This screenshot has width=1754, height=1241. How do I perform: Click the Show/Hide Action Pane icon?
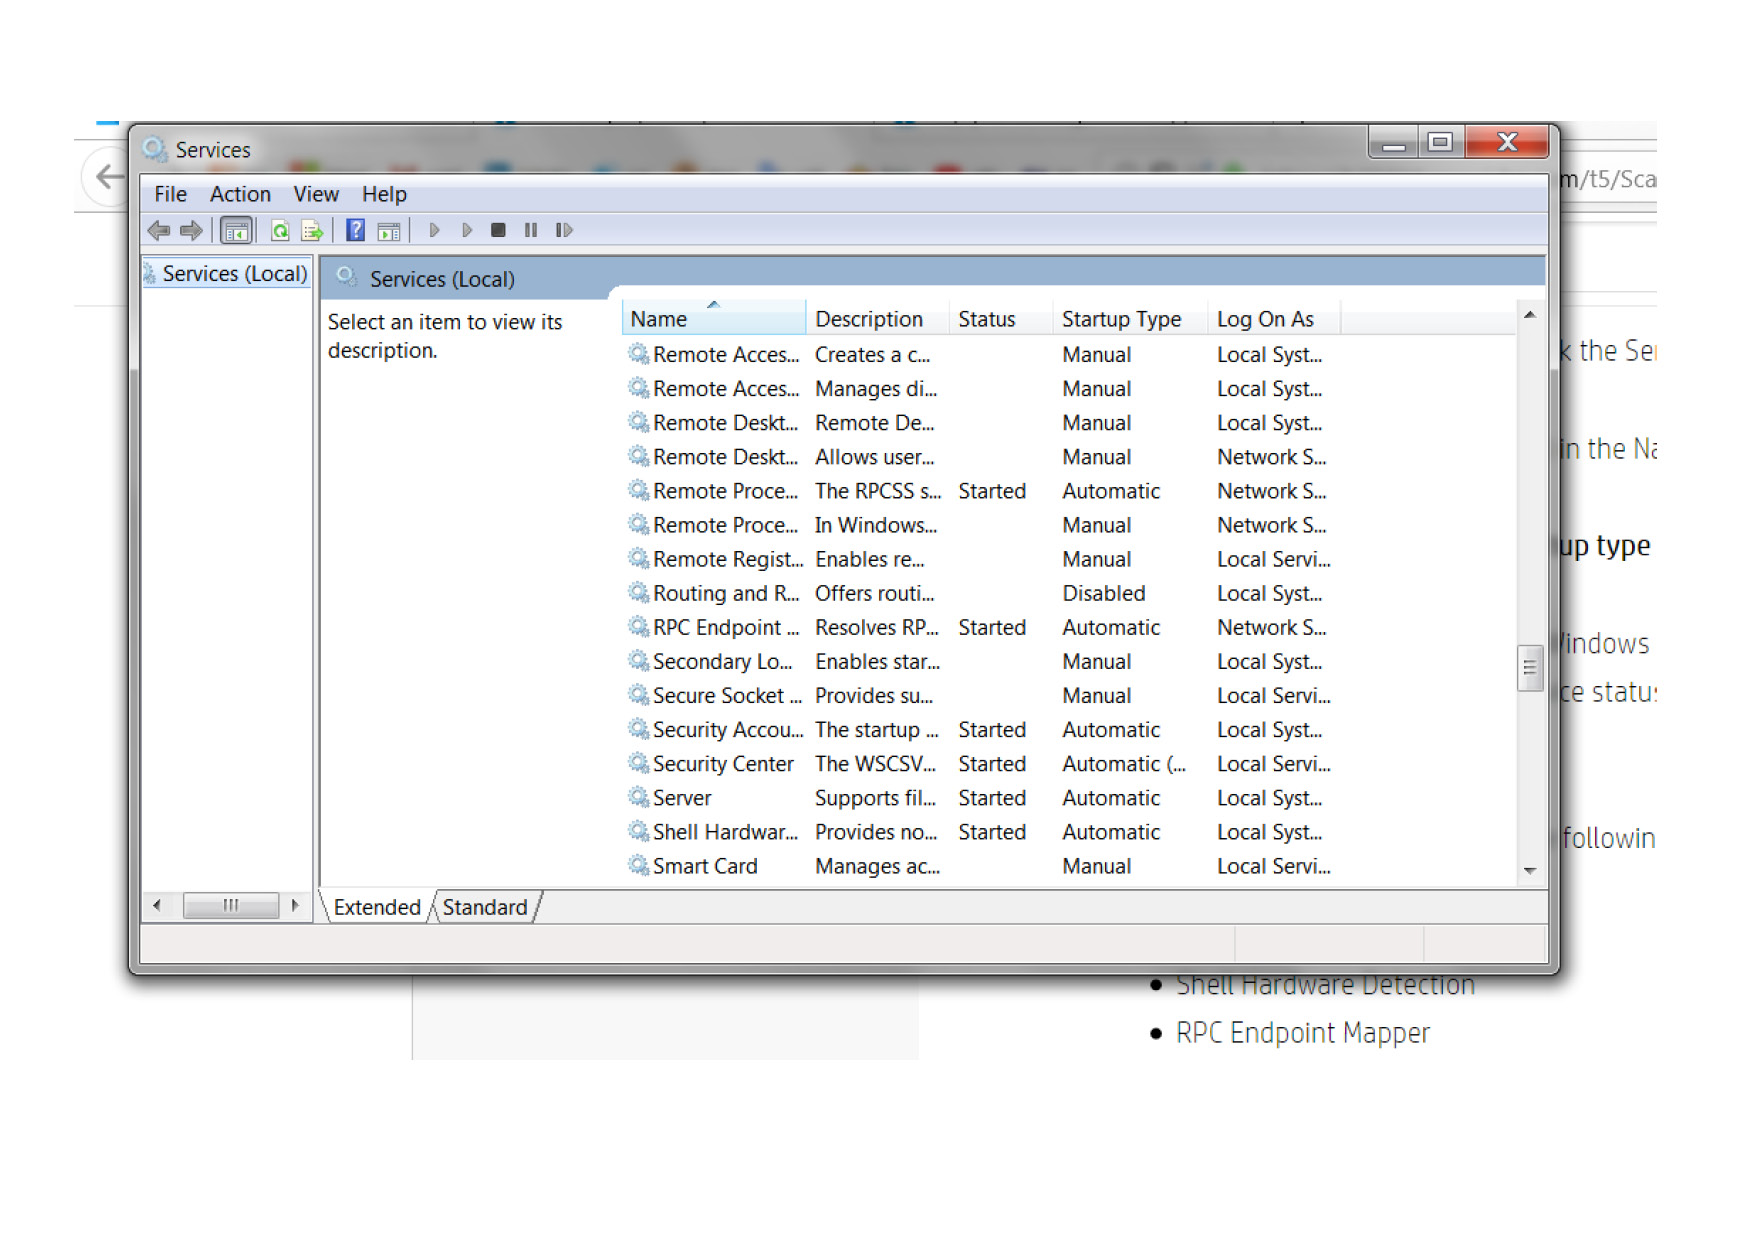coord(389,231)
